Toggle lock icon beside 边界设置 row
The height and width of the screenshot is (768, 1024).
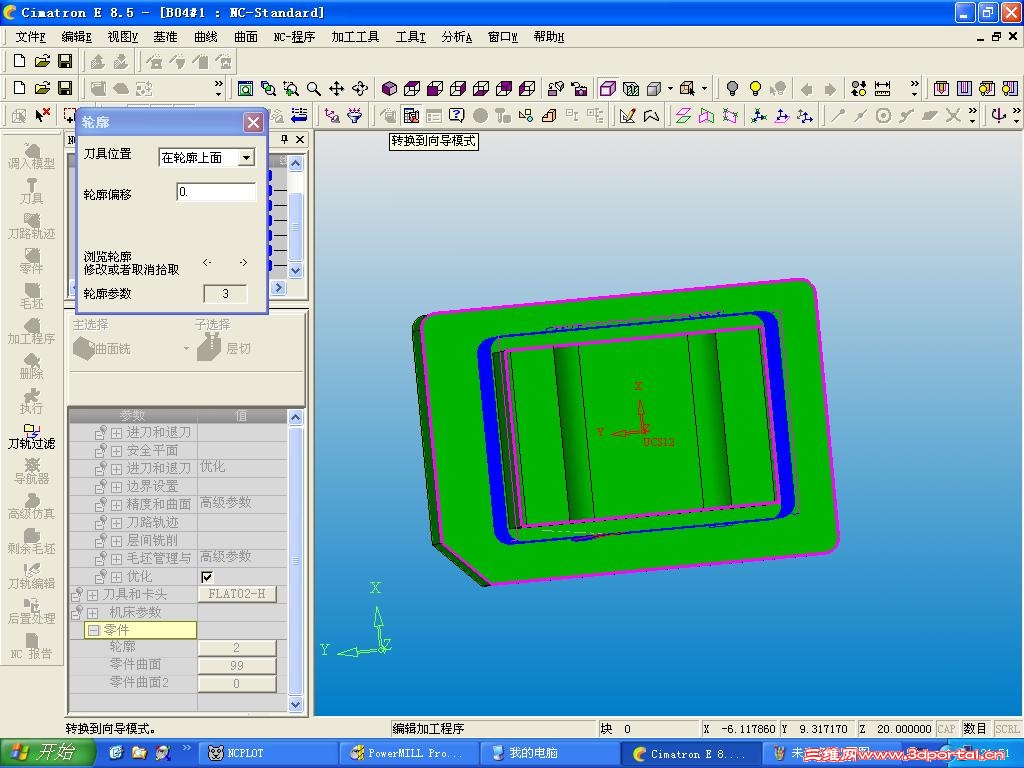point(100,487)
